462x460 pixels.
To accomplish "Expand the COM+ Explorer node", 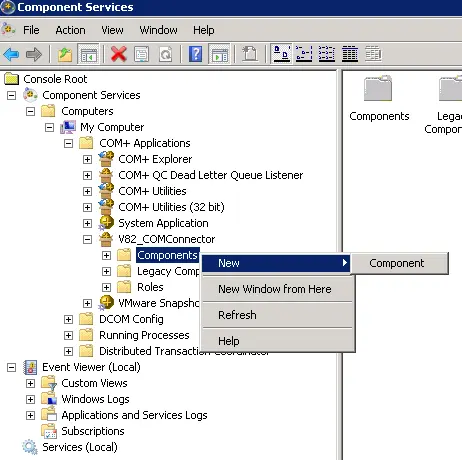I will pos(87,159).
